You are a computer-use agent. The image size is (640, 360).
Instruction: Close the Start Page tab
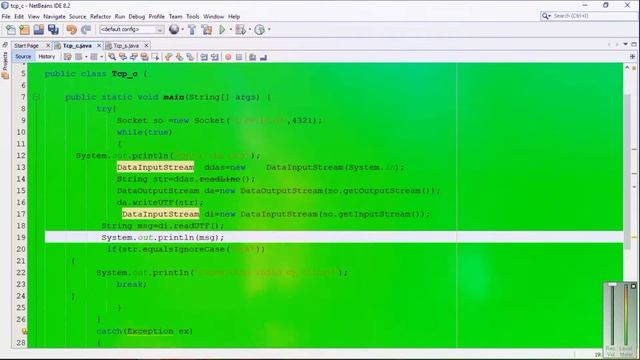[48, 45]
